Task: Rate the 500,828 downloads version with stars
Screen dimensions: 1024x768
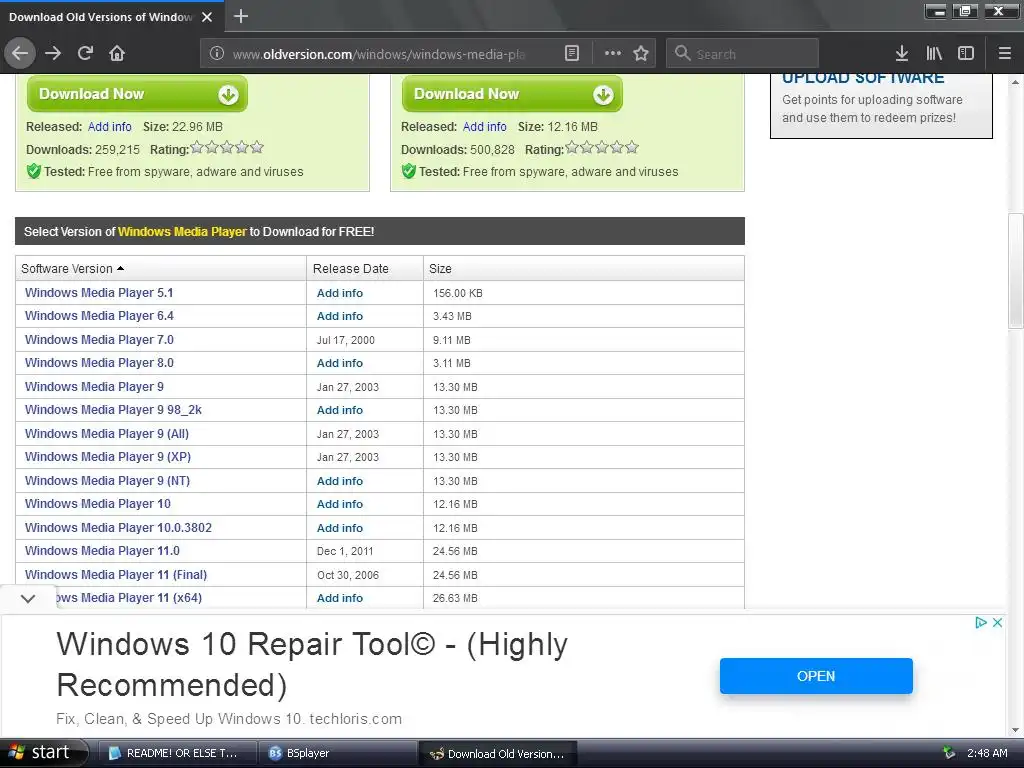Action: [x=601, y=148]
